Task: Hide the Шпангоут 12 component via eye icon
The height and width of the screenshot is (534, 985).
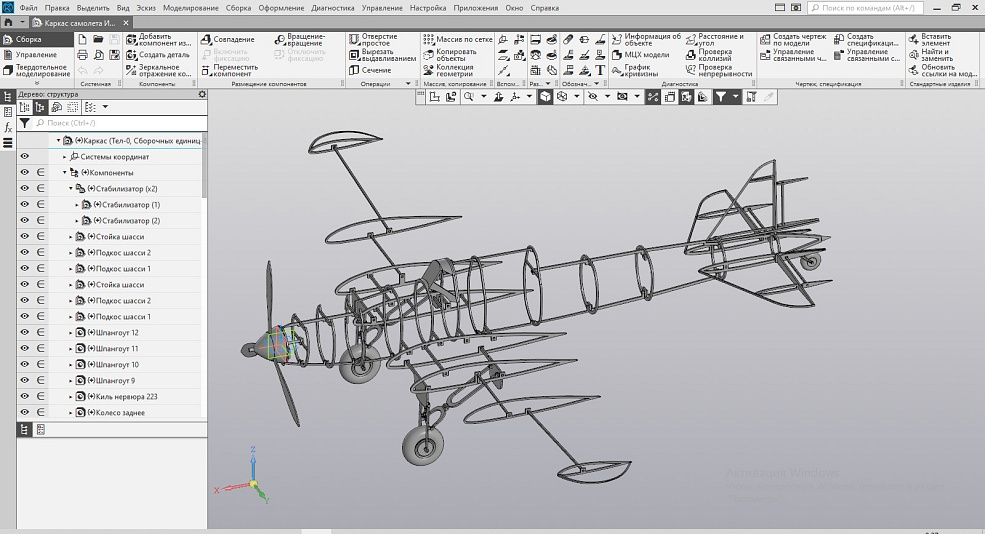Action: coord(25,333)
